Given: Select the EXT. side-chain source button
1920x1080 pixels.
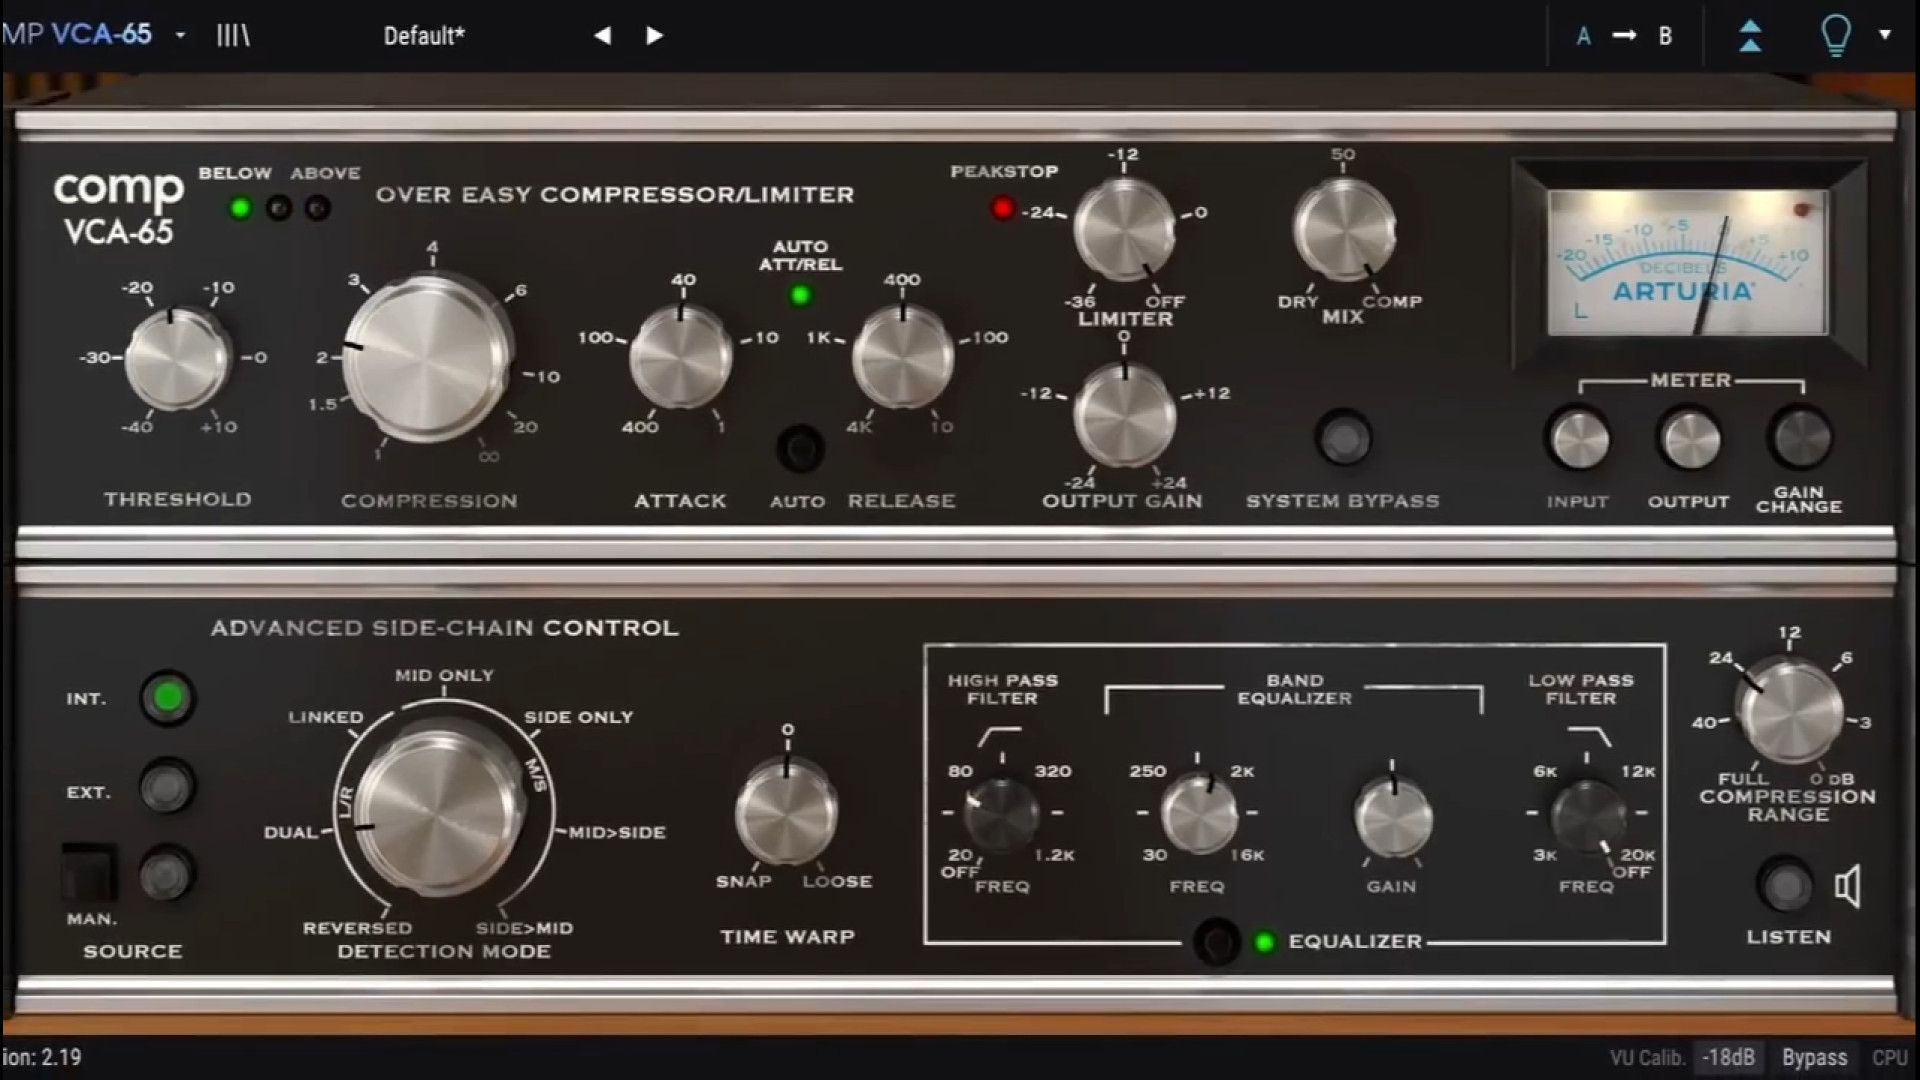Looking at the screenshot, I should 166,787.
